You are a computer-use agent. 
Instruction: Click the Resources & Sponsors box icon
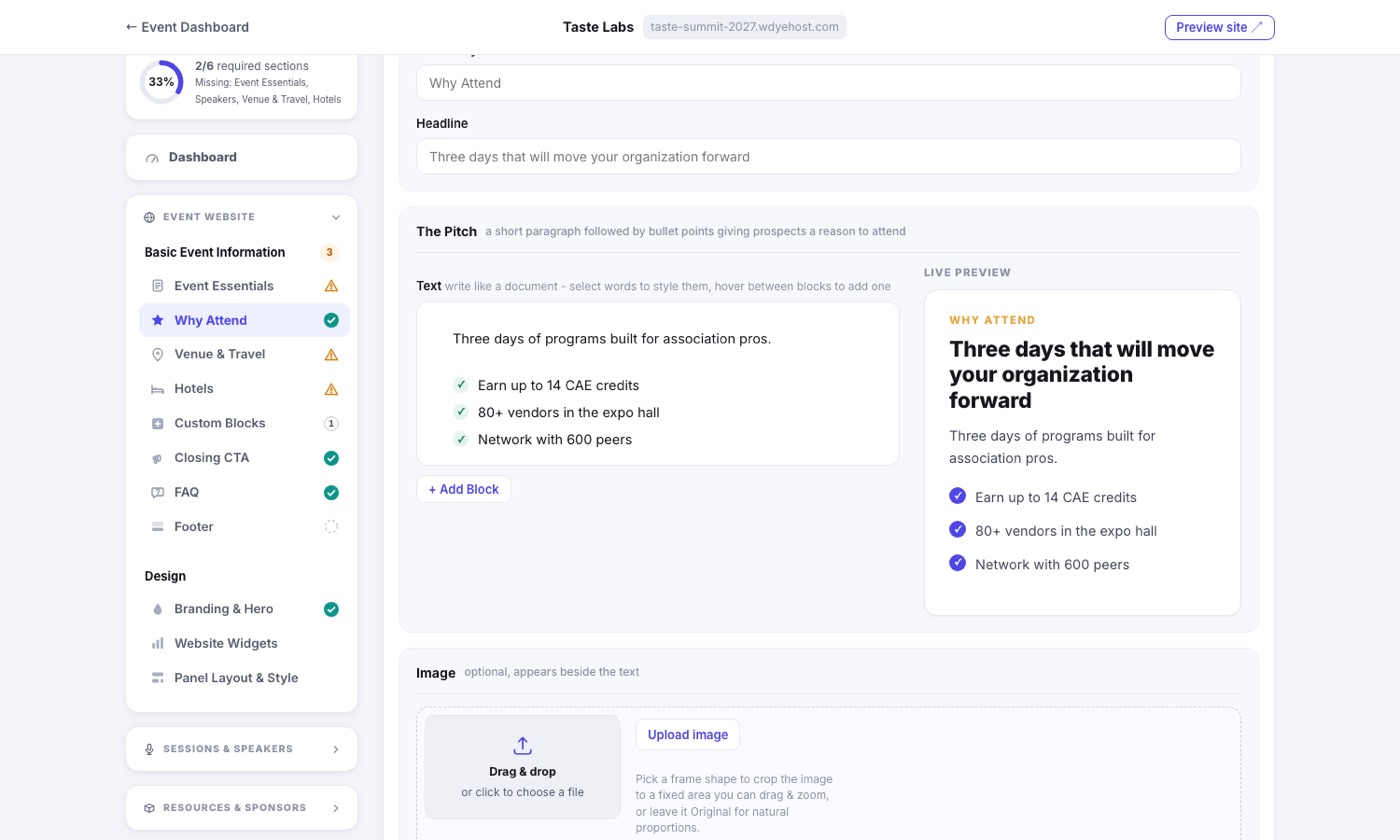pos(149,808)
